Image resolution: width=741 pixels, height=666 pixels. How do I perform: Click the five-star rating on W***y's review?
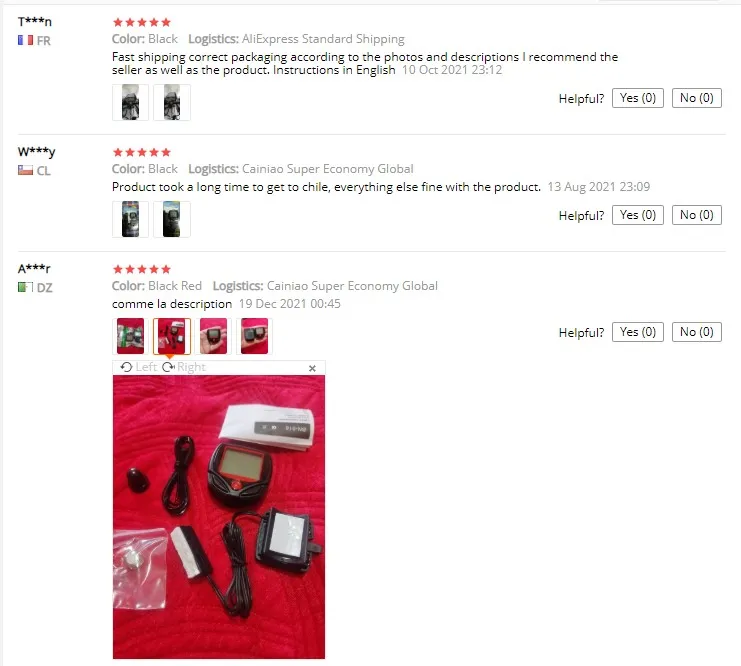tap(142, 152)
